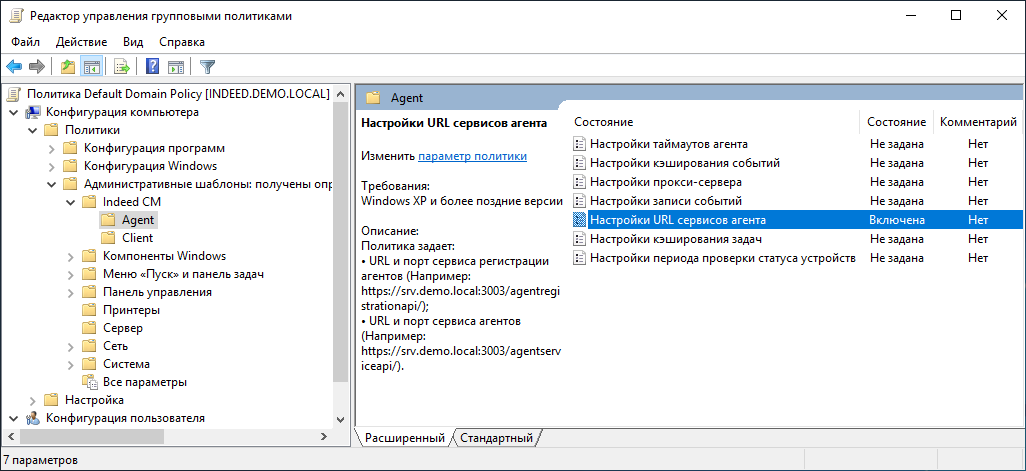The width and height of the screenshot is (1026, 471).
Task: Click the Back arrow toolbar icon
Action: point(14,67)
